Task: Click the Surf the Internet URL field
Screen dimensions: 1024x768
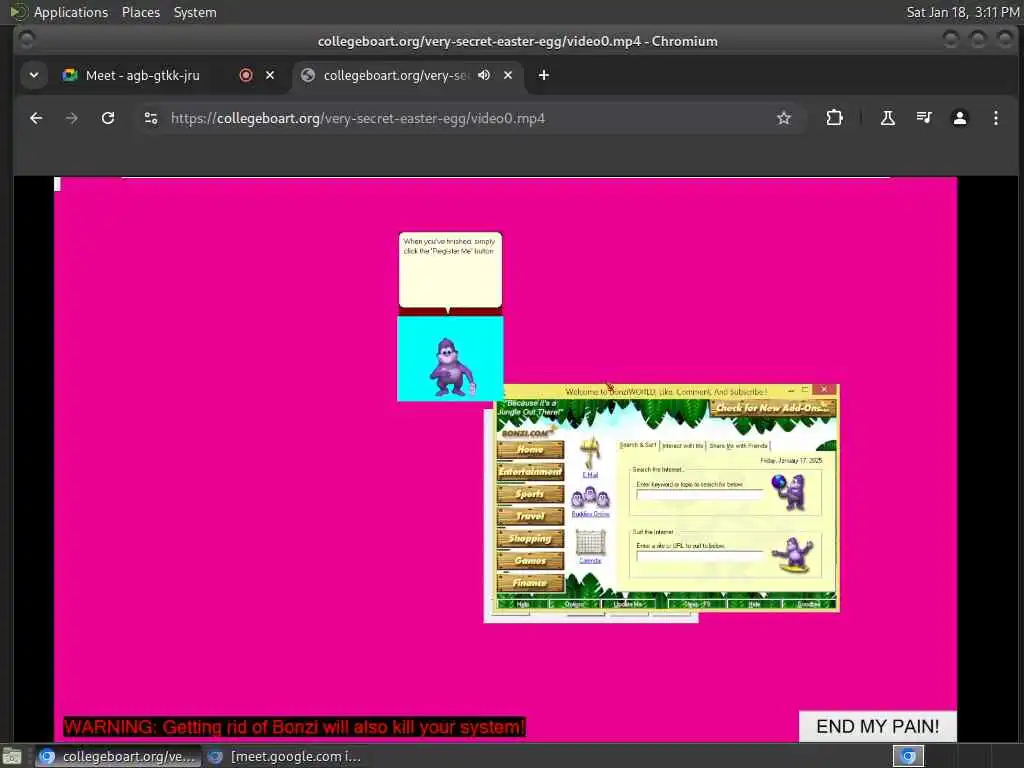Action: click(x=699, y=556)
